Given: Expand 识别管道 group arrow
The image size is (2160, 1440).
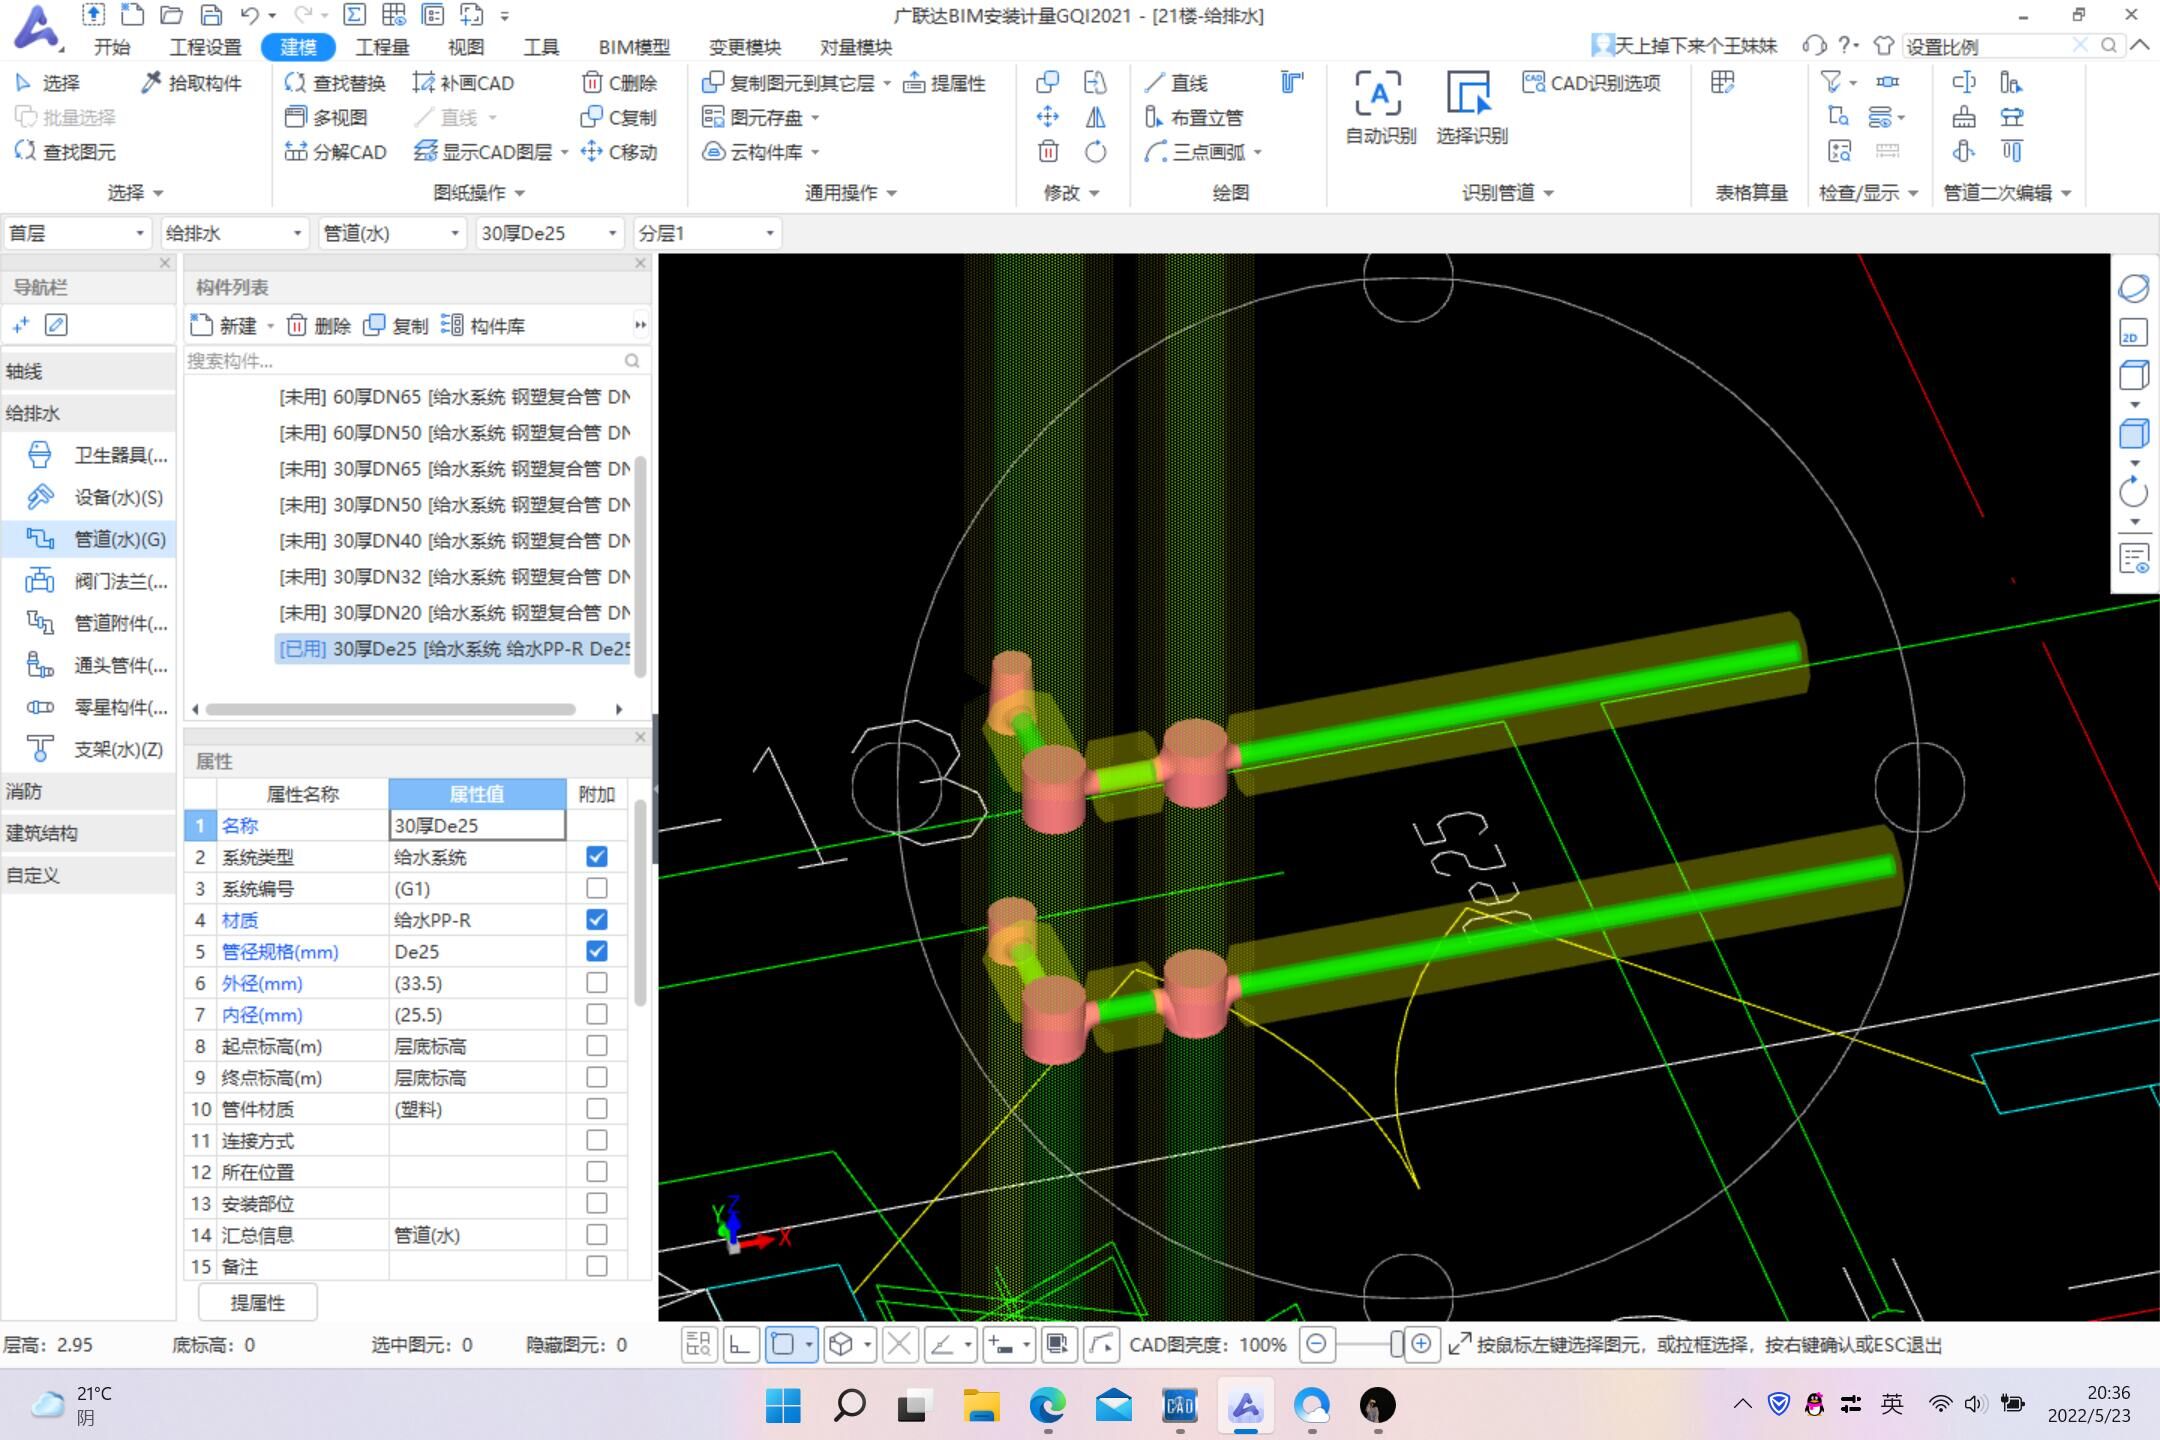Looking at the screenshot, I should [x=1549, y=194].
